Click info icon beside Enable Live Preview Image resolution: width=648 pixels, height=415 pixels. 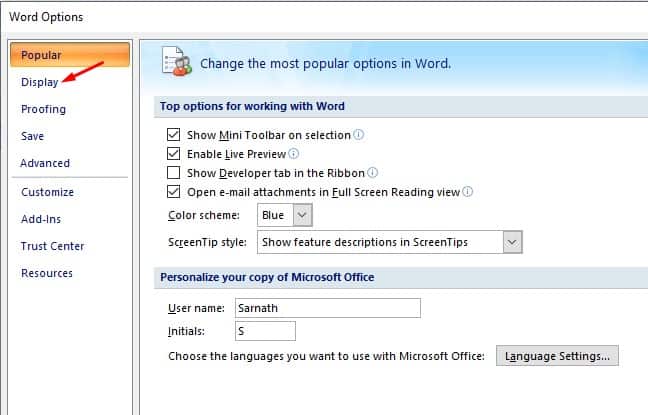click(x=293, y=154)
